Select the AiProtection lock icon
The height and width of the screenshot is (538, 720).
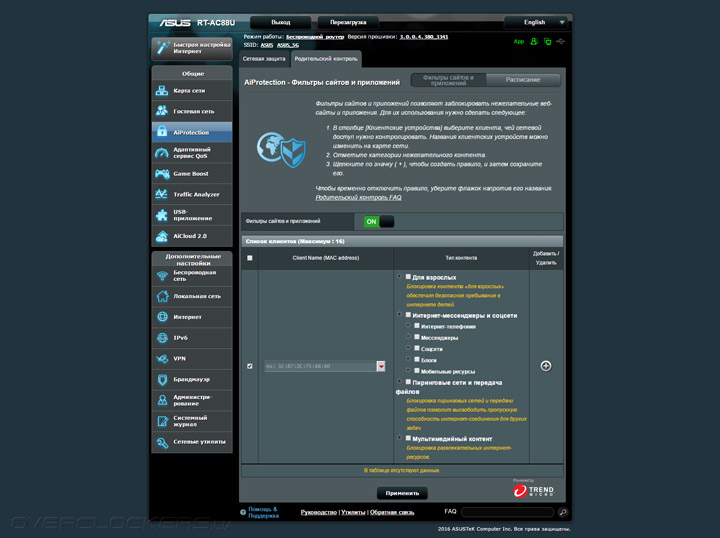click(162, 131)
